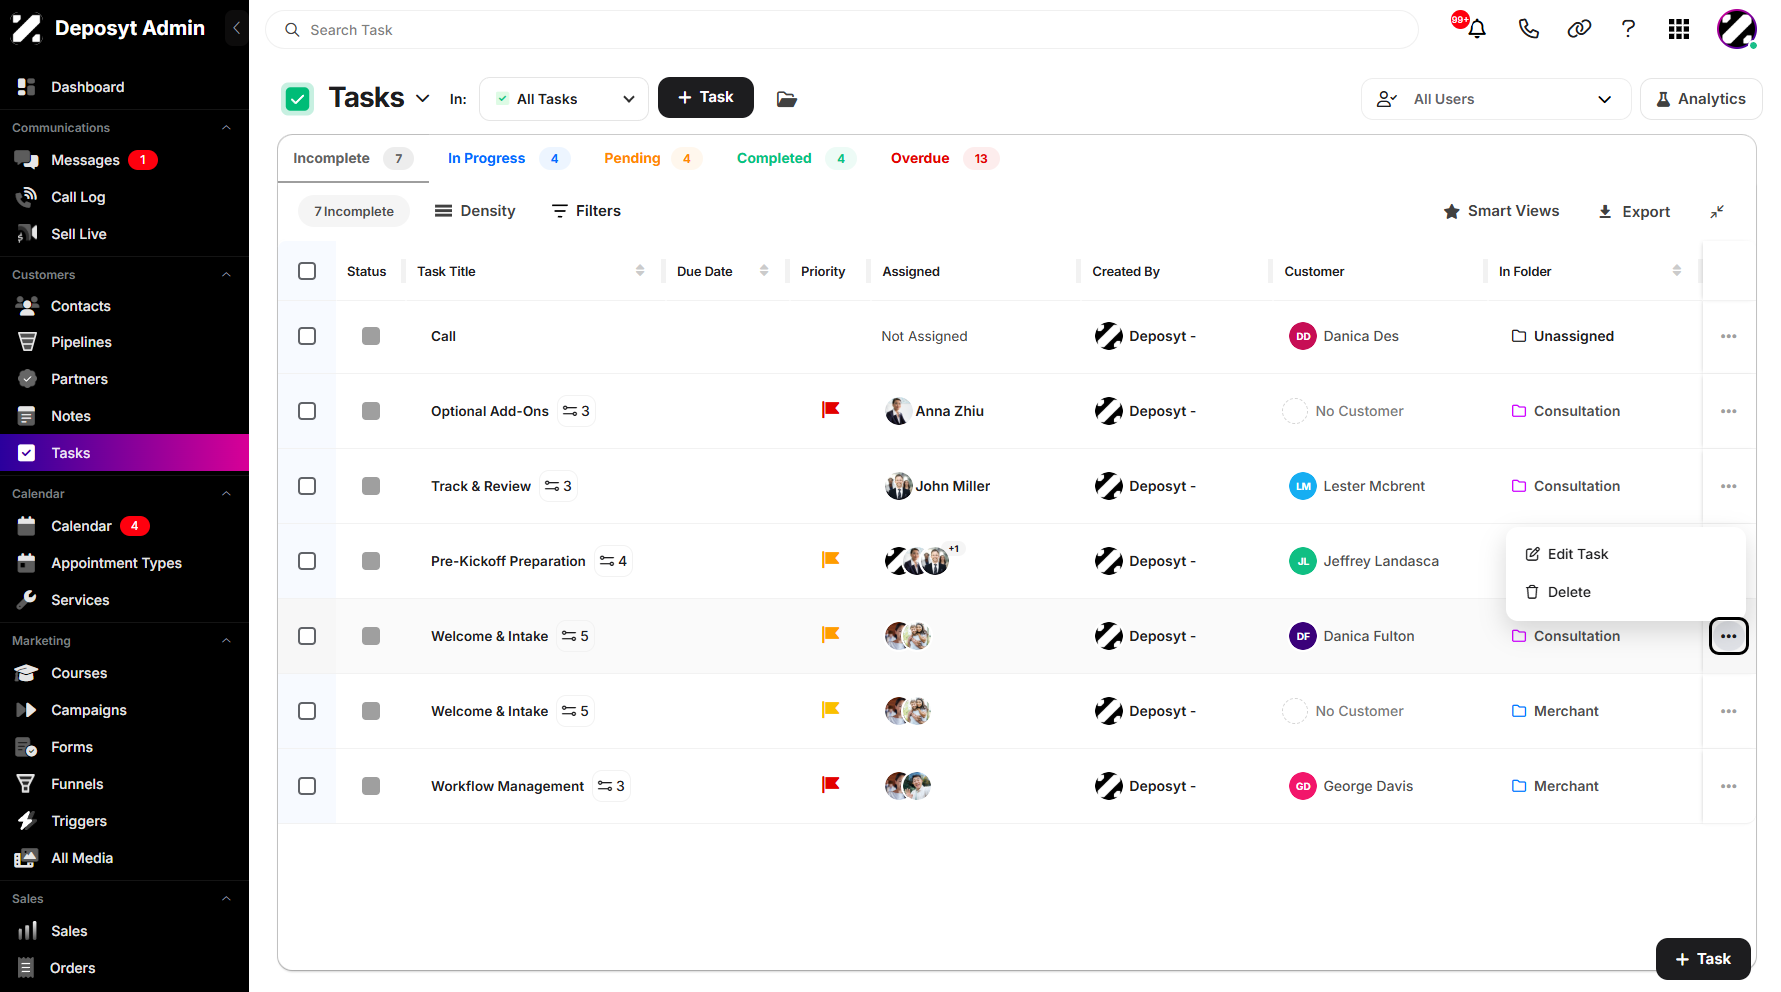Open the All Tasks dropdown
This screenshot has height=992, width=1781.
(x=564, y=99)
